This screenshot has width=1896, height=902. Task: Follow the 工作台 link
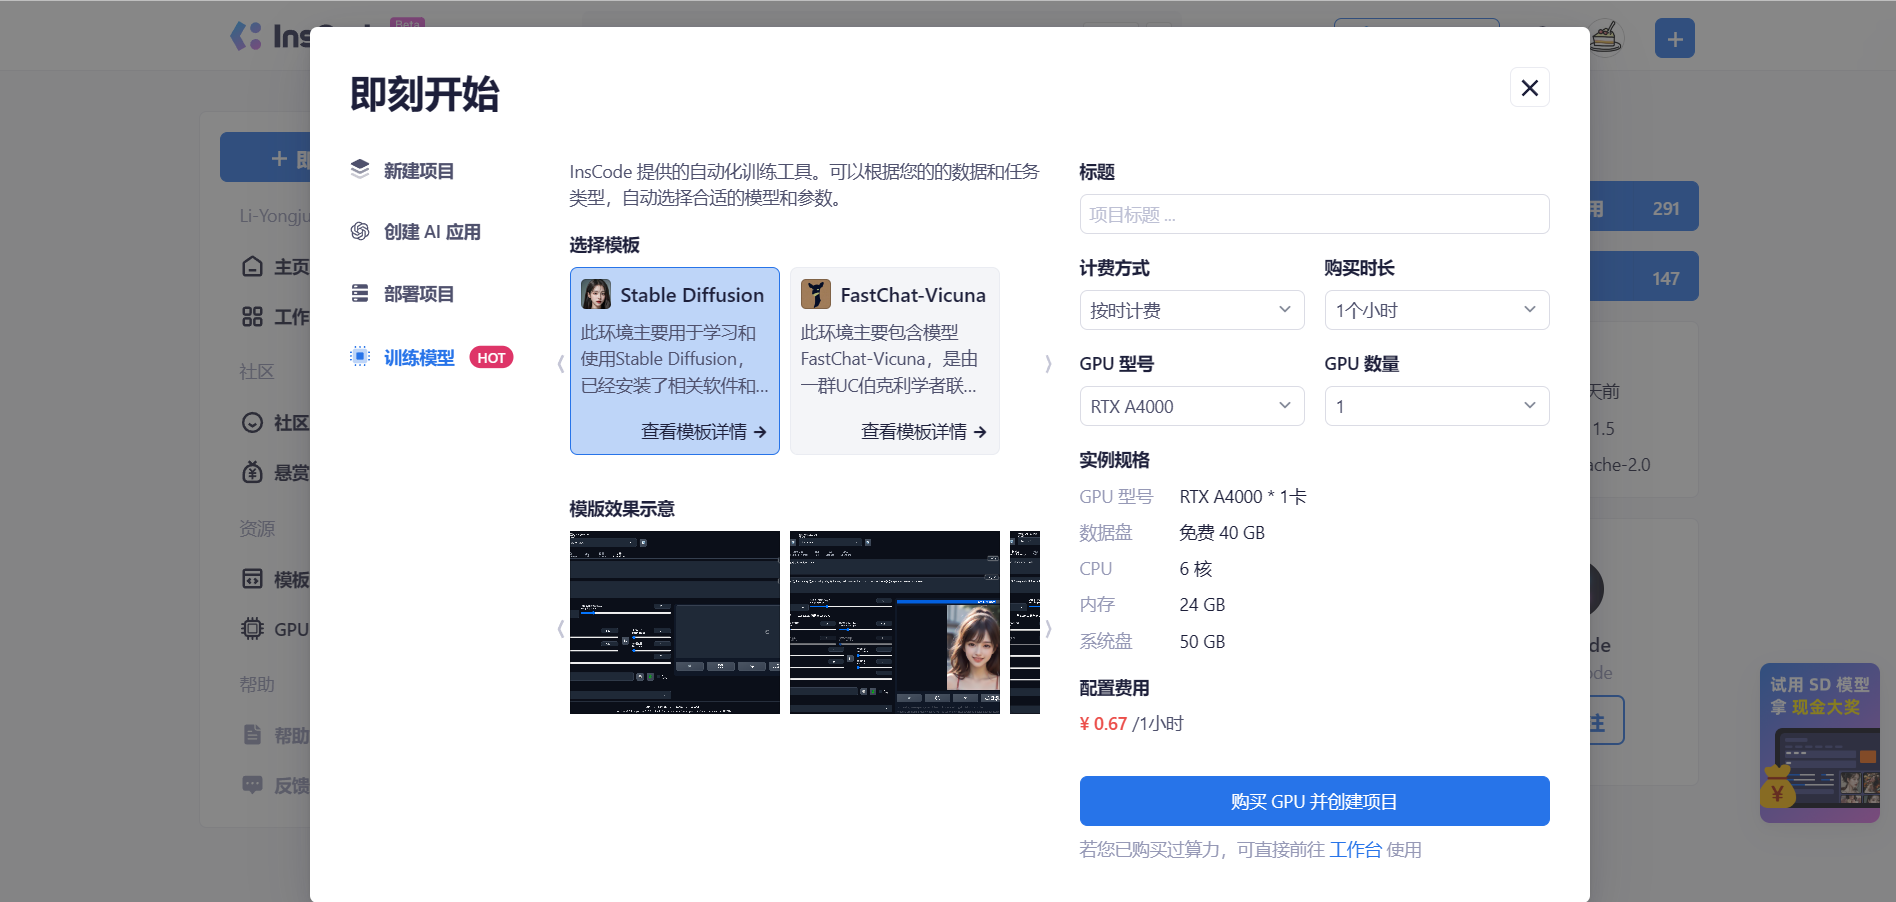tap(1355, 849)
